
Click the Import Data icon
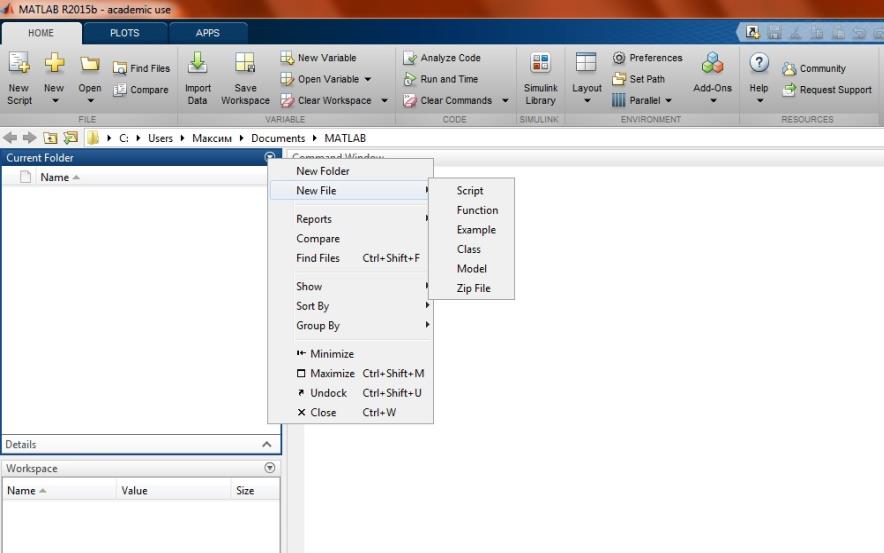click(197, 63)
